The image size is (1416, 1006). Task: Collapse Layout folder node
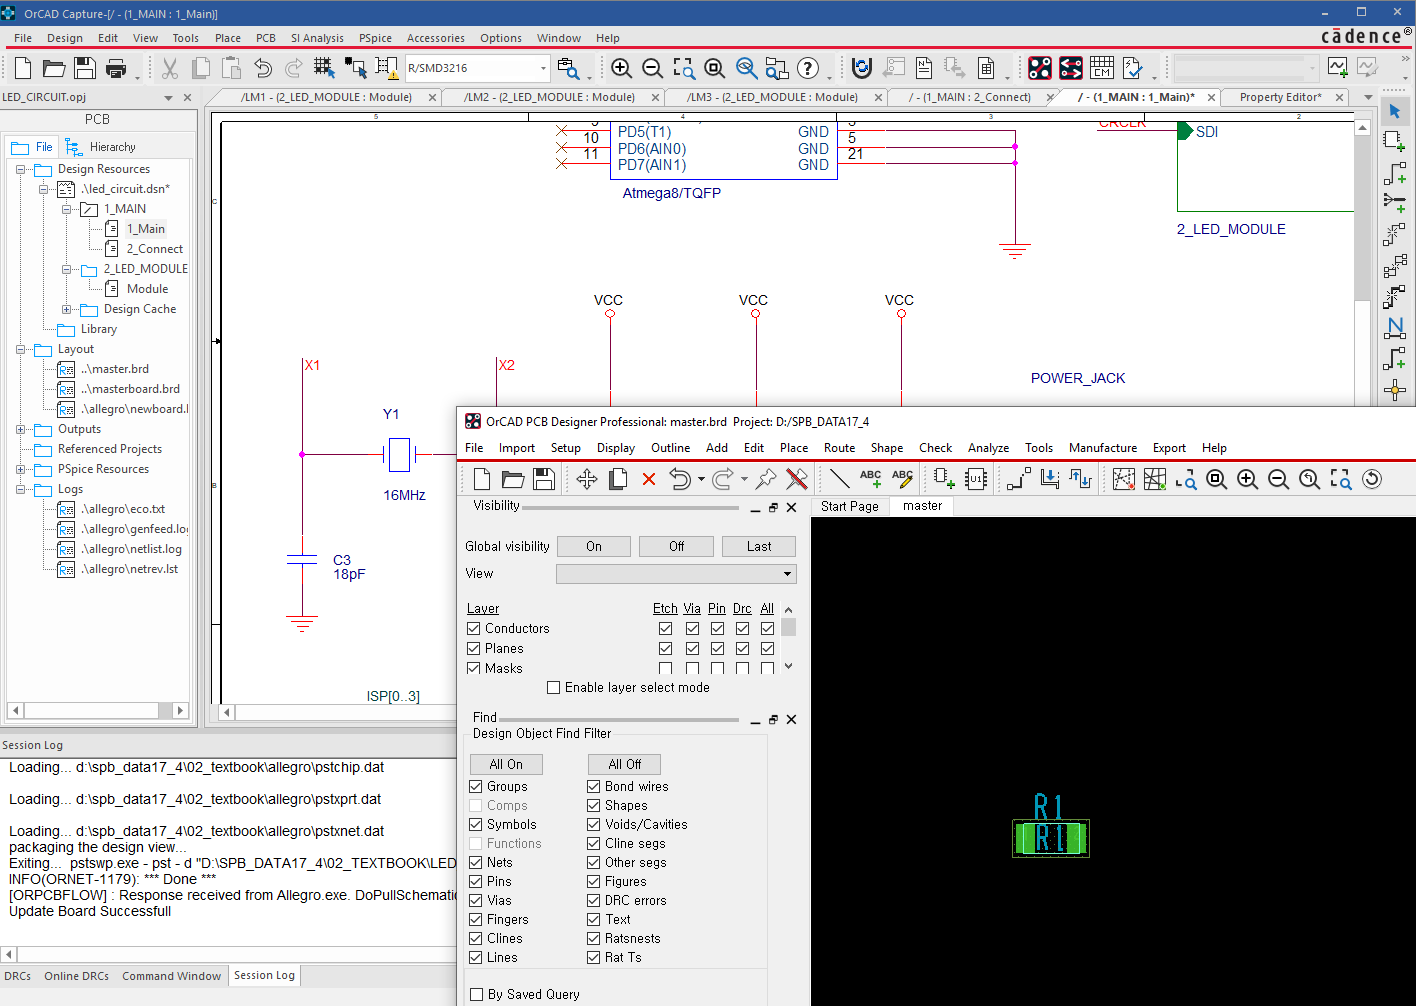pos(20,349)
